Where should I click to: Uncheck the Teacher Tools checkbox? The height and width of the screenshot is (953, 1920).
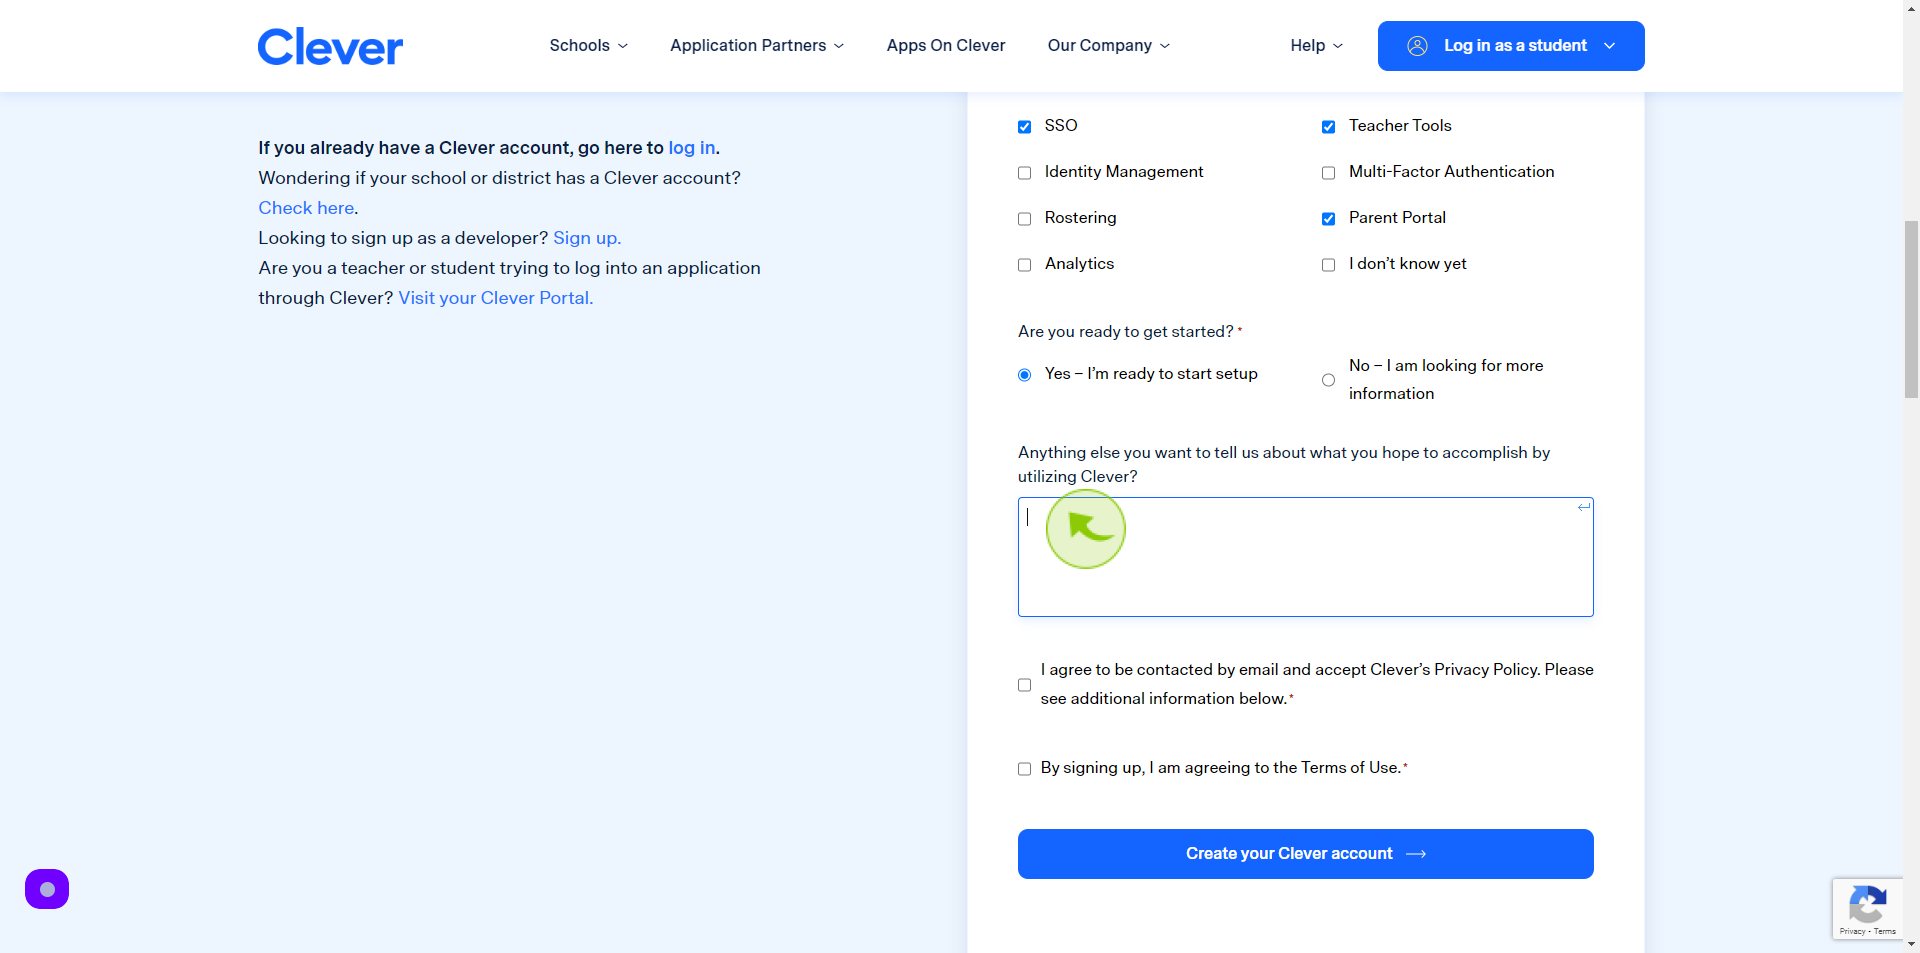[x=1328, y=127]
